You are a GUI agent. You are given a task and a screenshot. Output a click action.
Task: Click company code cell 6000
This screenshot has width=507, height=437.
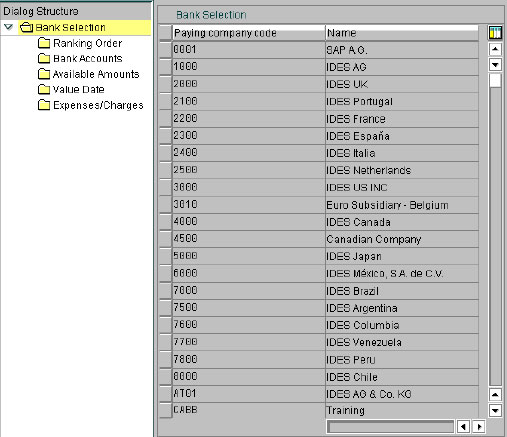[249, 273]
